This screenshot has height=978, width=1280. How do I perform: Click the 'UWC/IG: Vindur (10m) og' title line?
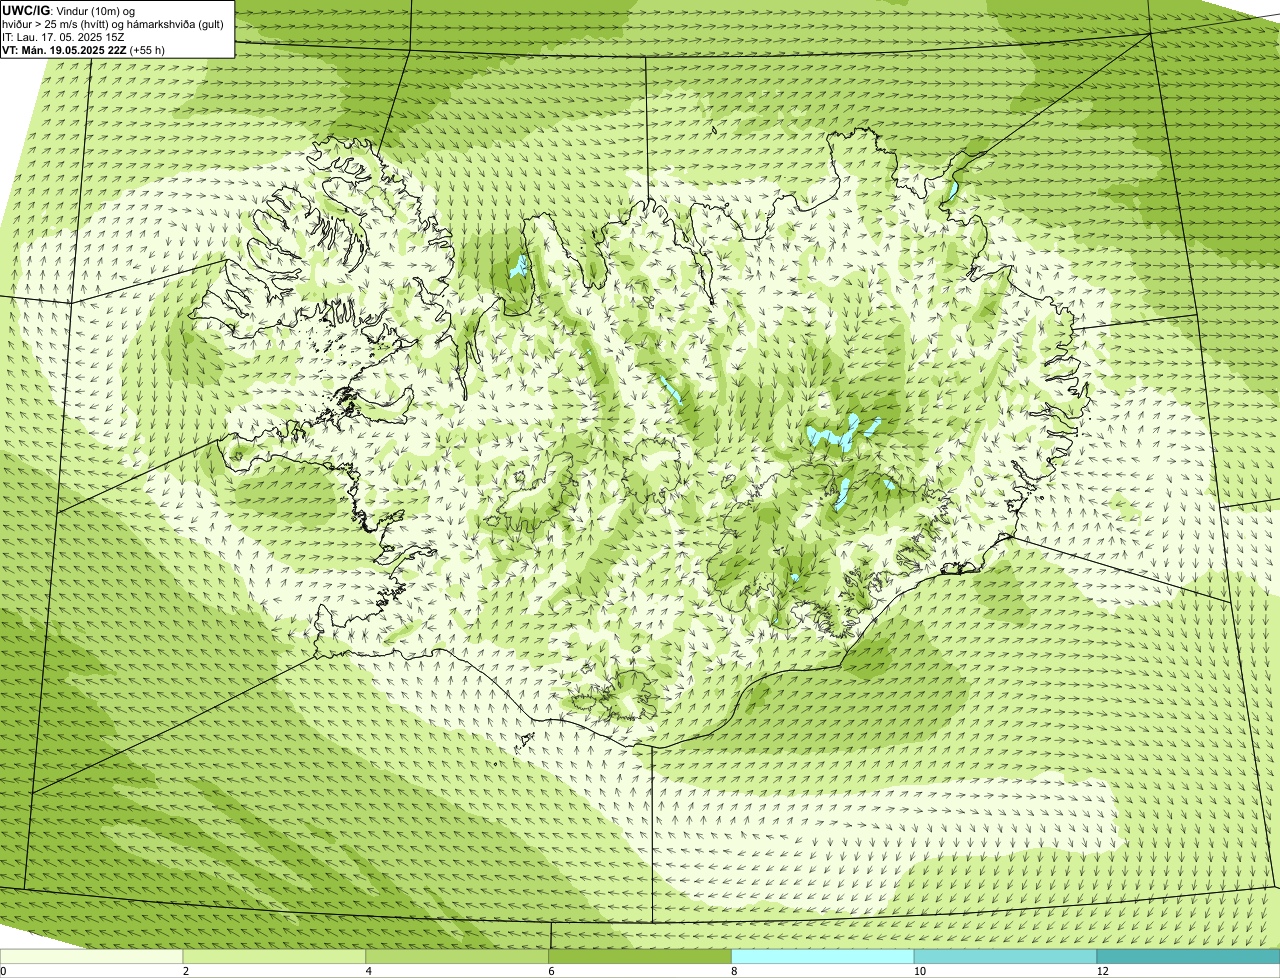tap(68, 10)
